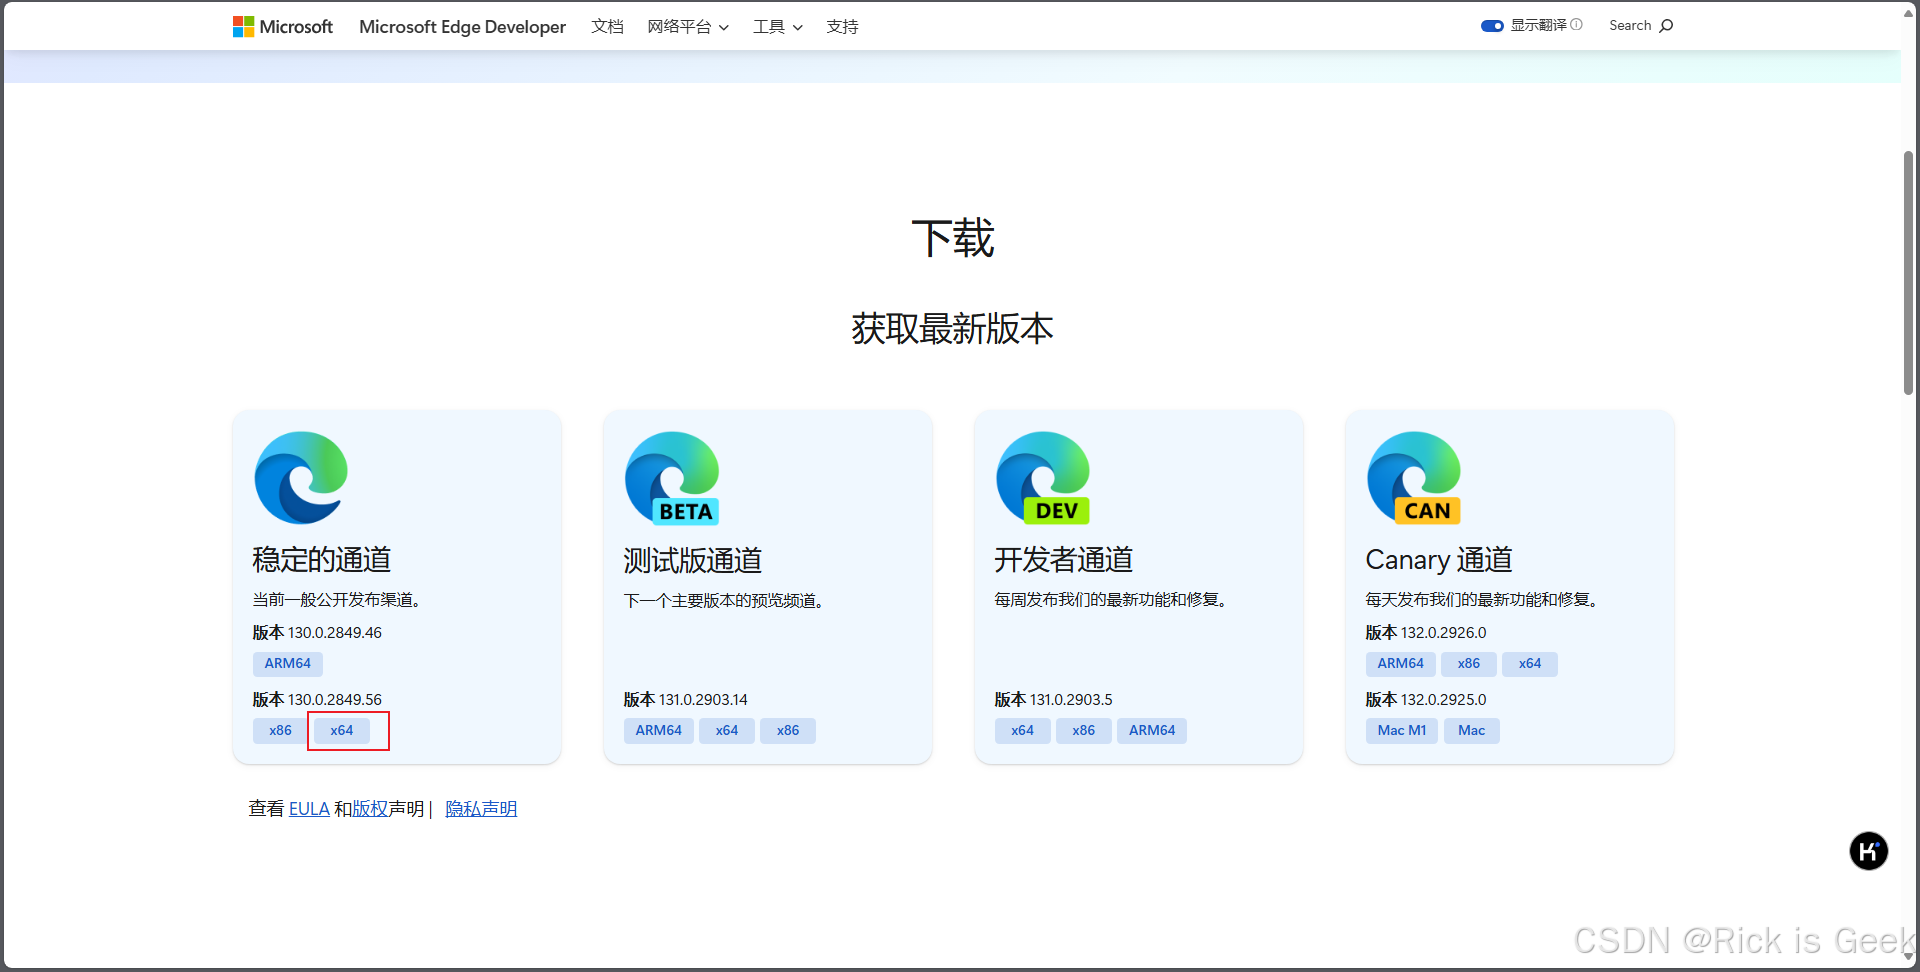Screen dimensions: 1920x972
Task: Download Stable channel x86 build
Action: (280, 731)
